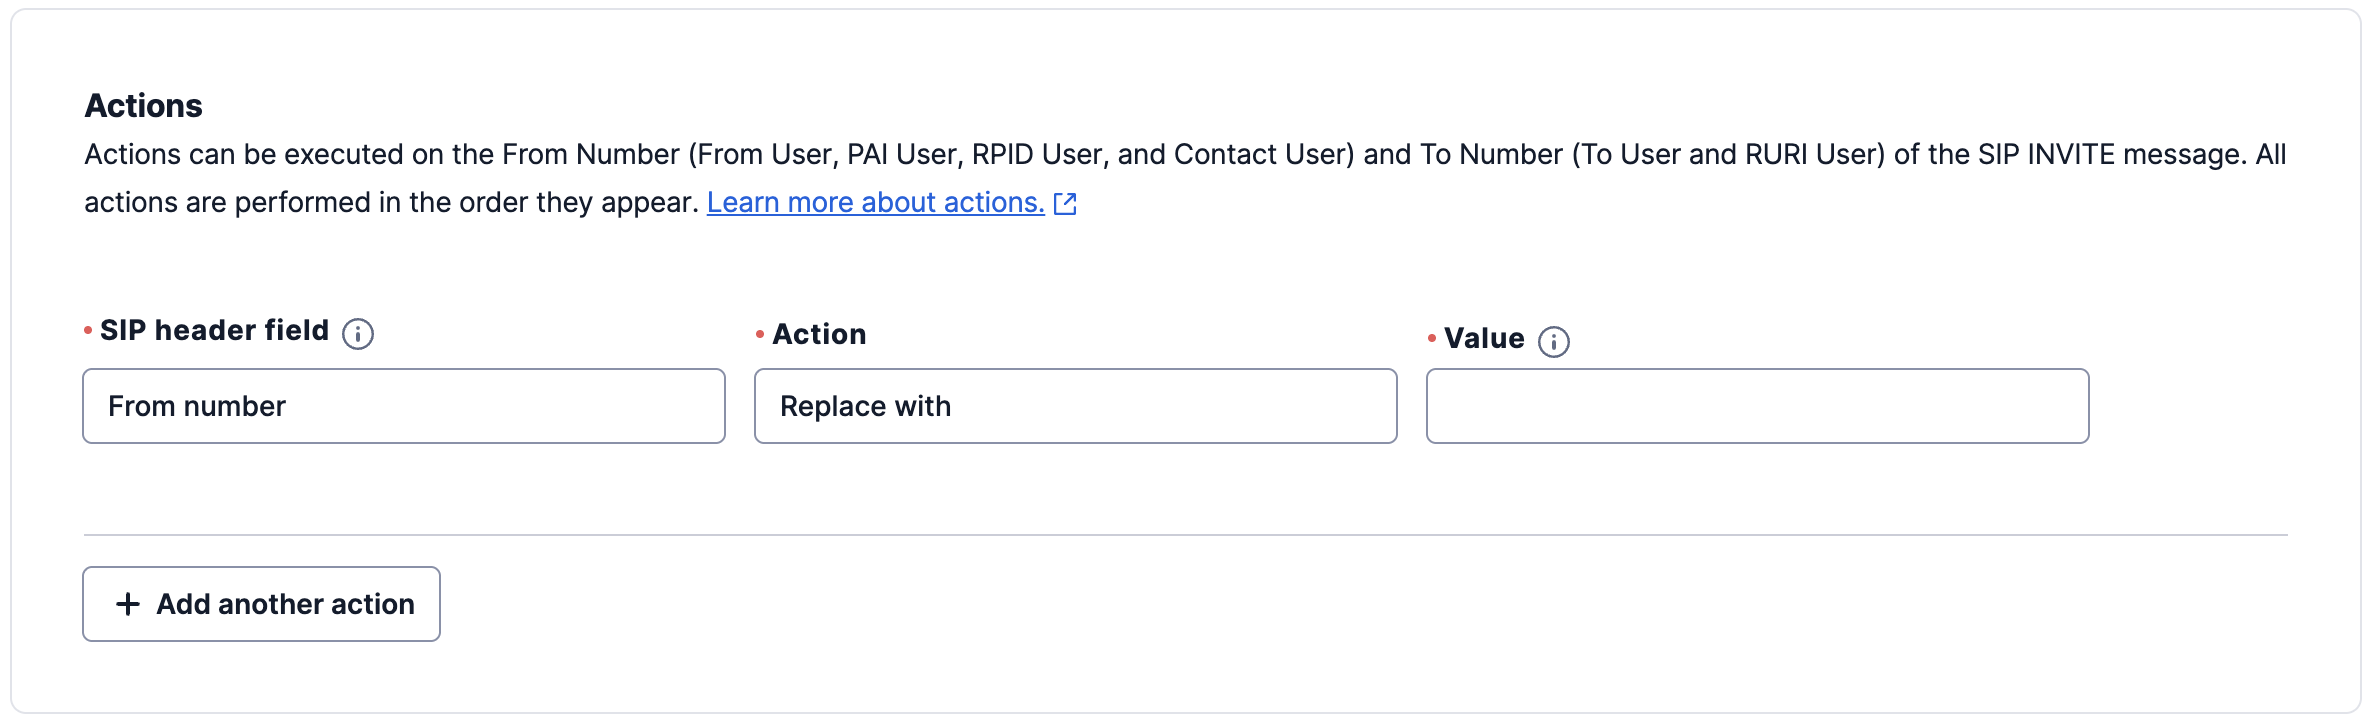Click red required dot before Action label
This screenshot has height=724, width=2376.
(760, 334)
